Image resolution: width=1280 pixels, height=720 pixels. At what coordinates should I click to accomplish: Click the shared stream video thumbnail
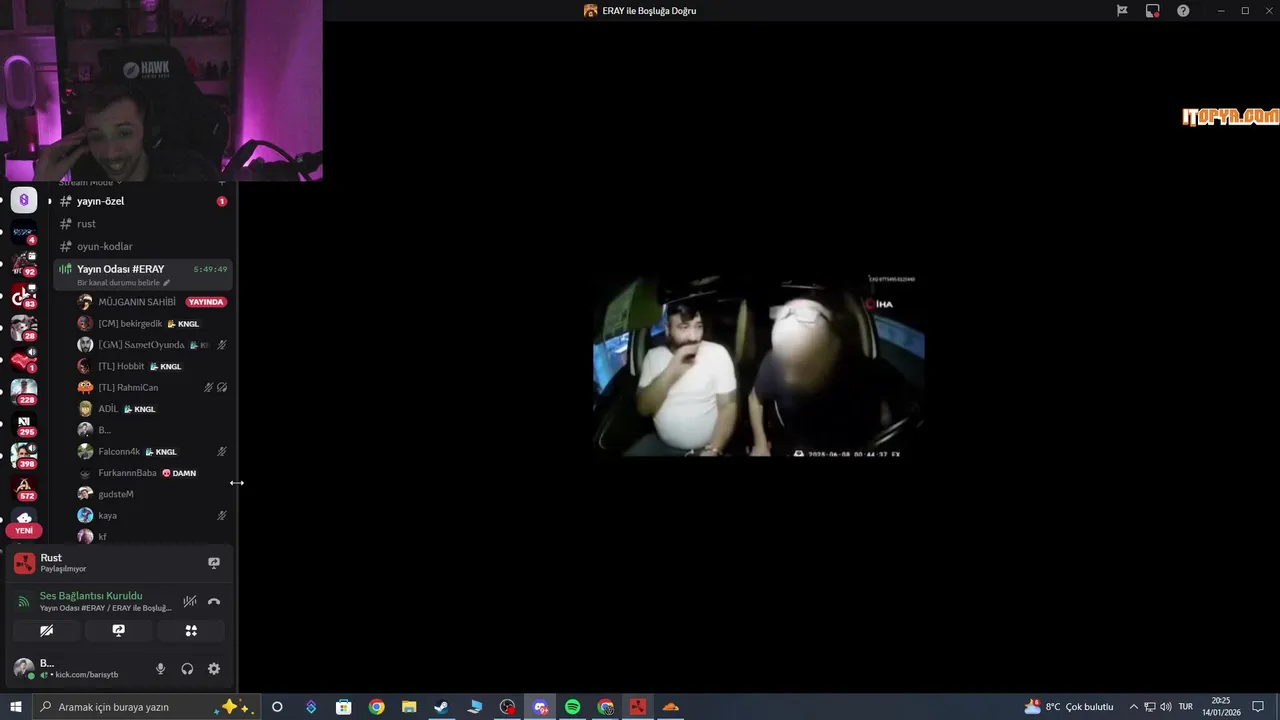759,365
